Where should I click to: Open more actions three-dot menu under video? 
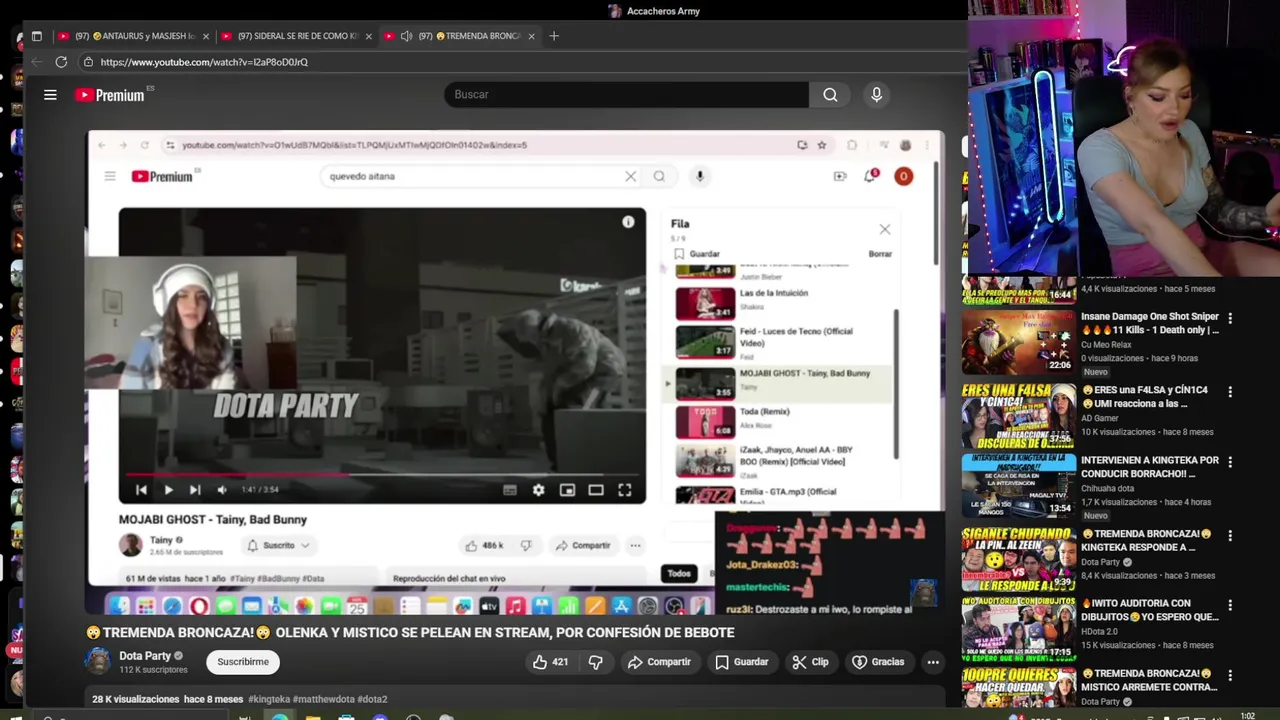[x=933, y=662]
